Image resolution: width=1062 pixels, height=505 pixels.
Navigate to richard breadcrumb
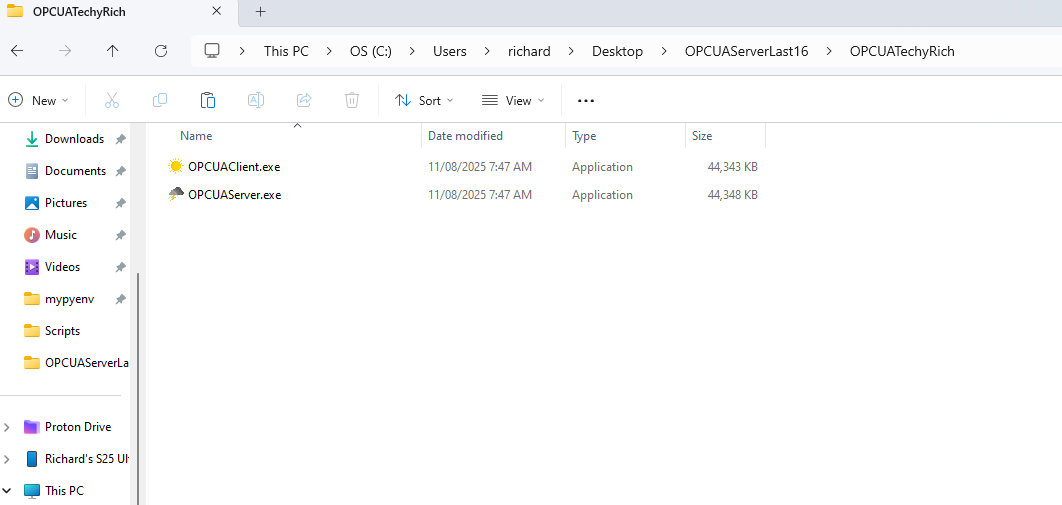tap(529, 51)
